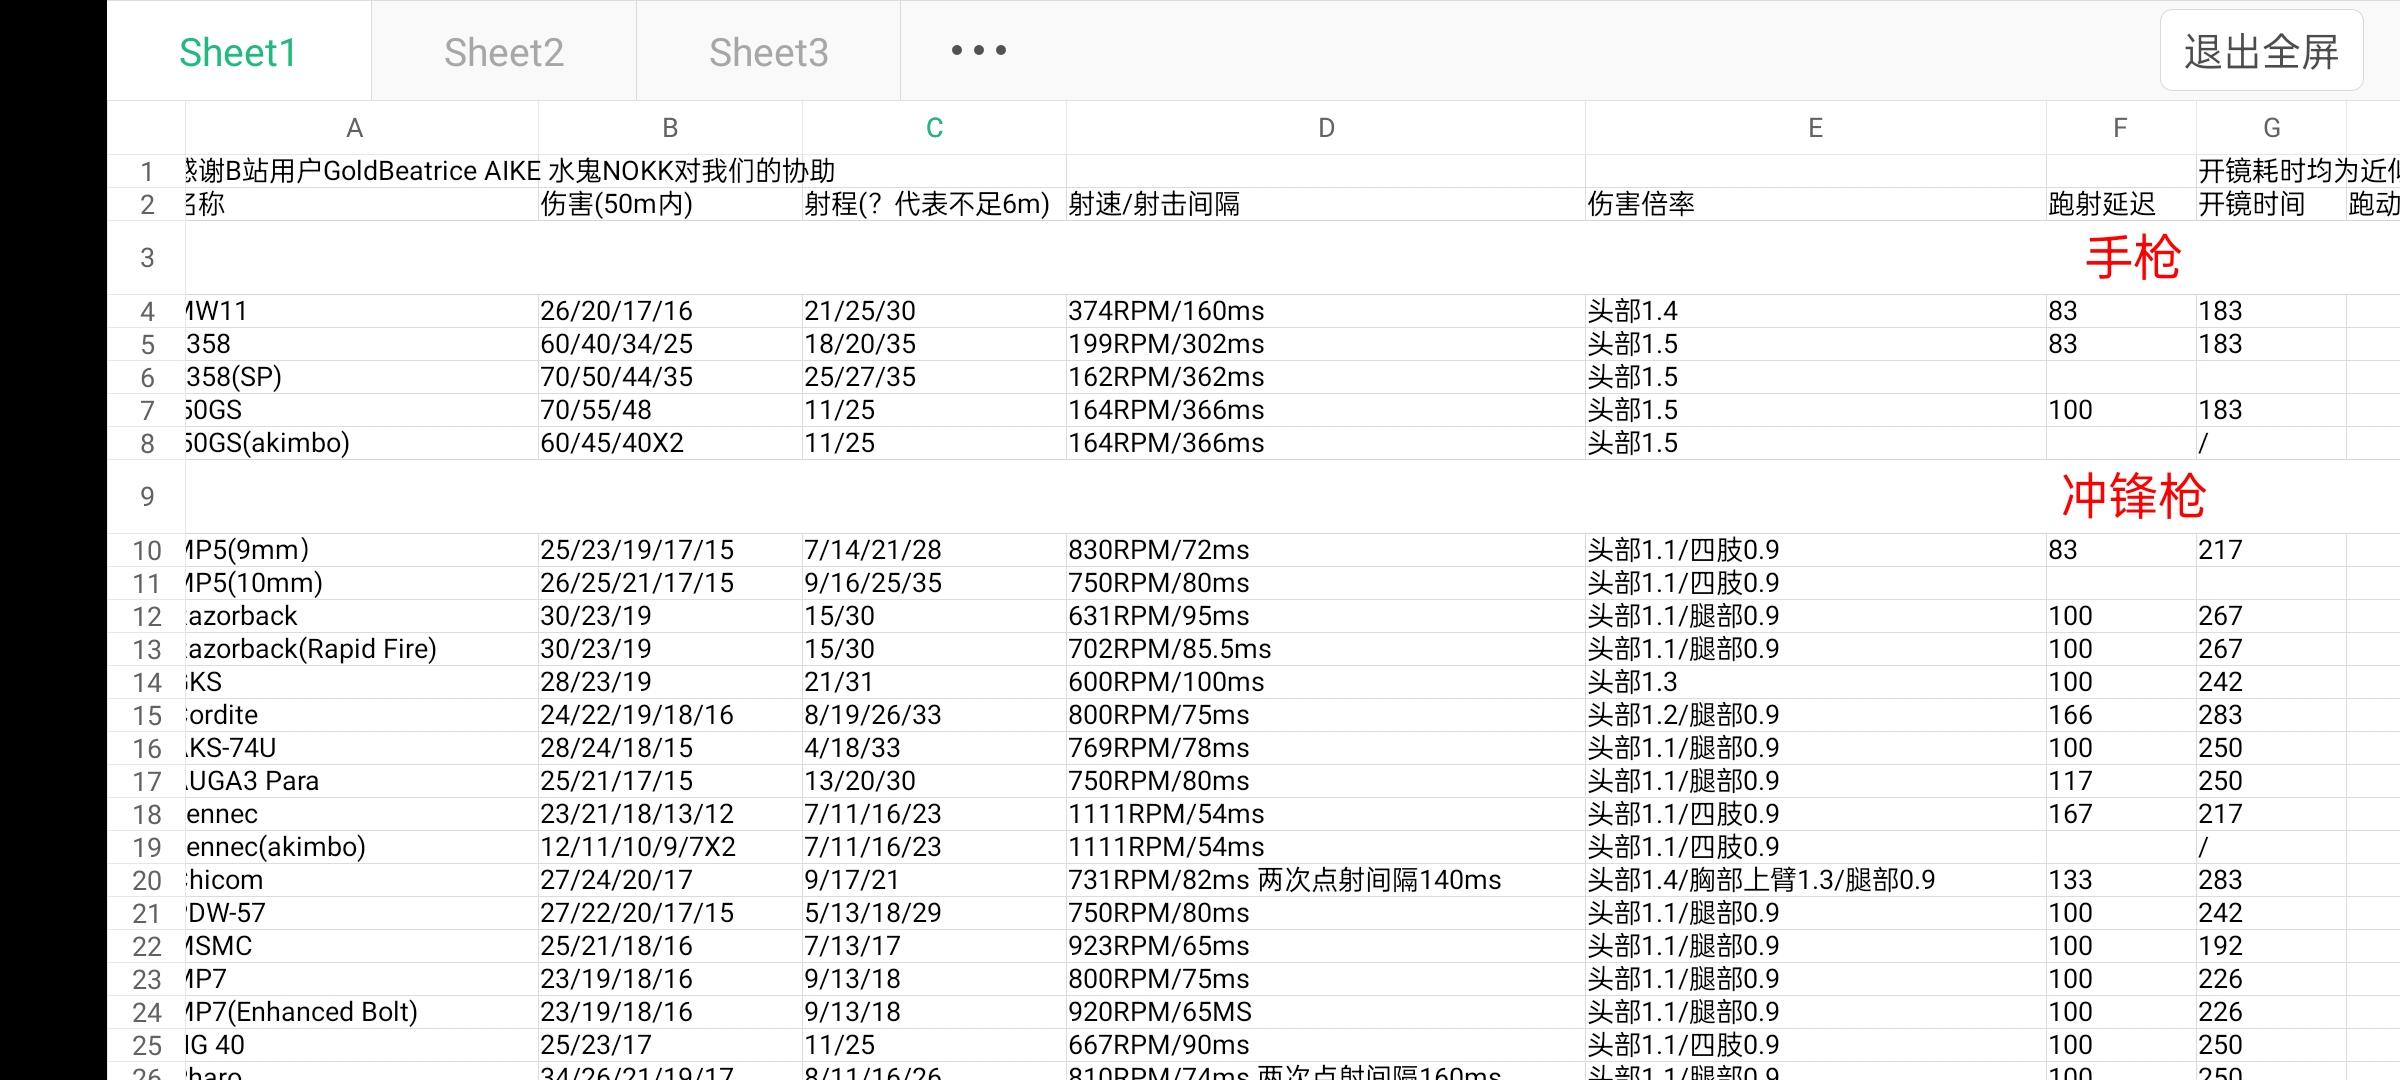Click cell 12/11/10/9/7X2
The height and width of the screenshot is (1080, 2400).
click(670, 847)
